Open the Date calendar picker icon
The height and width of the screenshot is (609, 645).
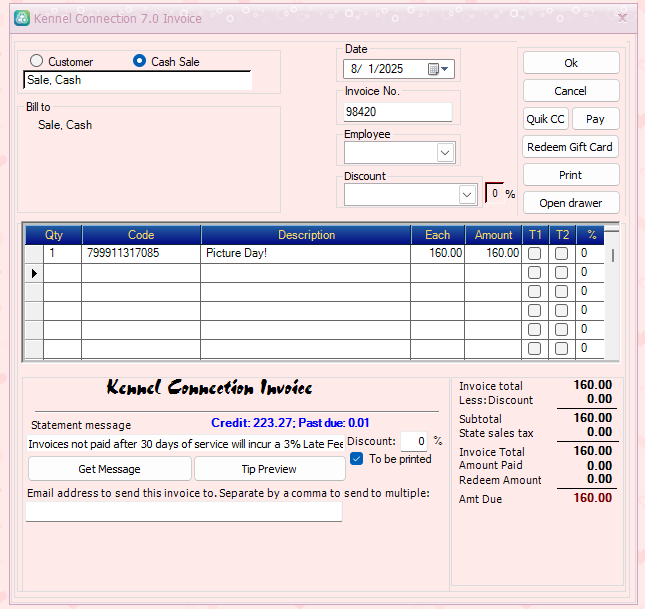point(433,69)
